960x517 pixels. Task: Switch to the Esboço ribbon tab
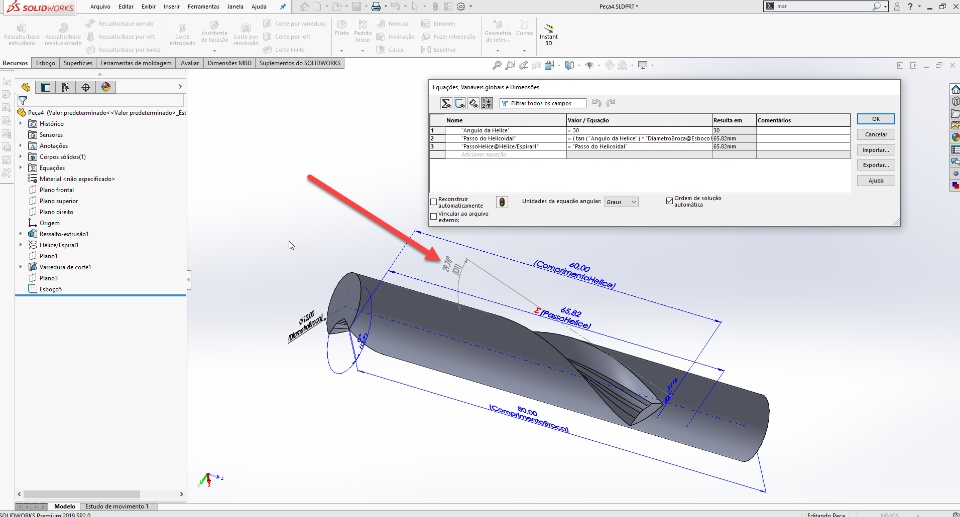[46, 63]
